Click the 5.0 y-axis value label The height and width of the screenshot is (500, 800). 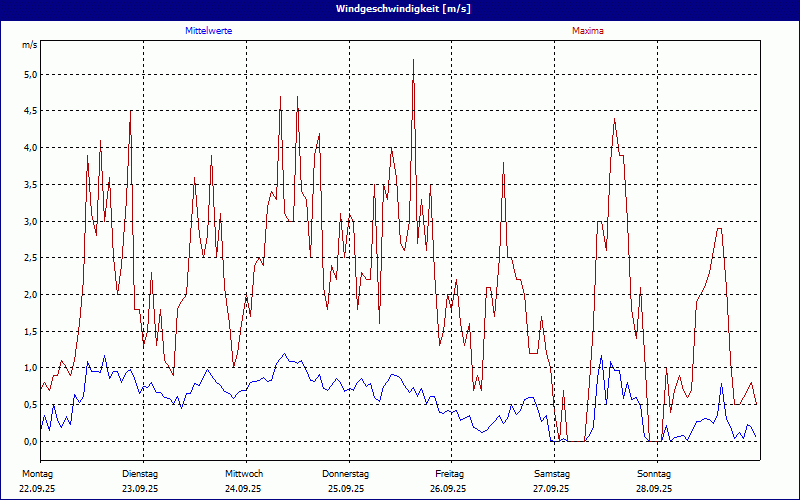(30, 74)
